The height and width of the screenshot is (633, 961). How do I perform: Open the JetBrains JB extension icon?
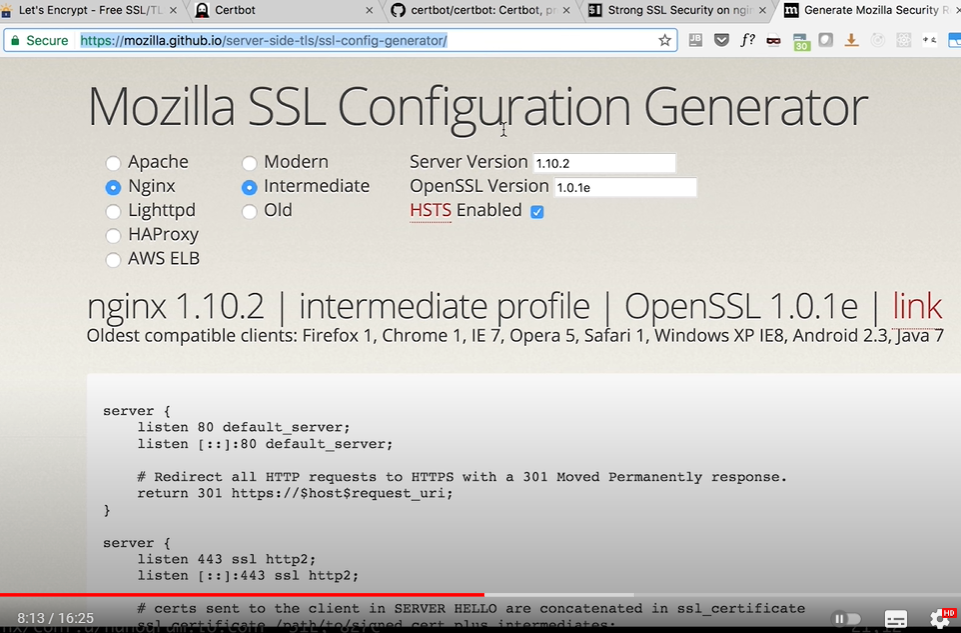(695, 40)
